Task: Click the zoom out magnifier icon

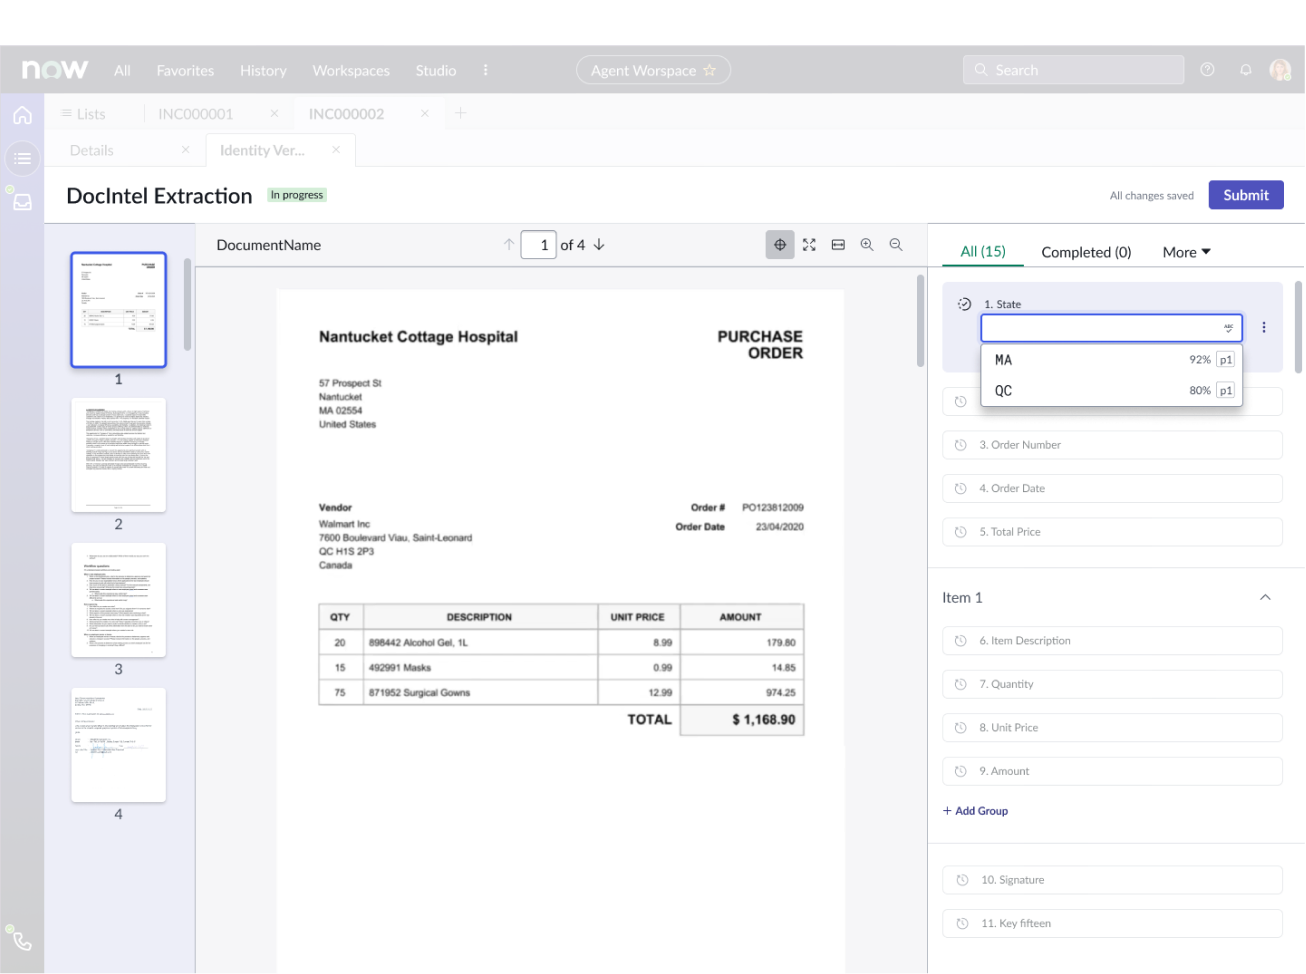Action: click(x=896, y=245)
